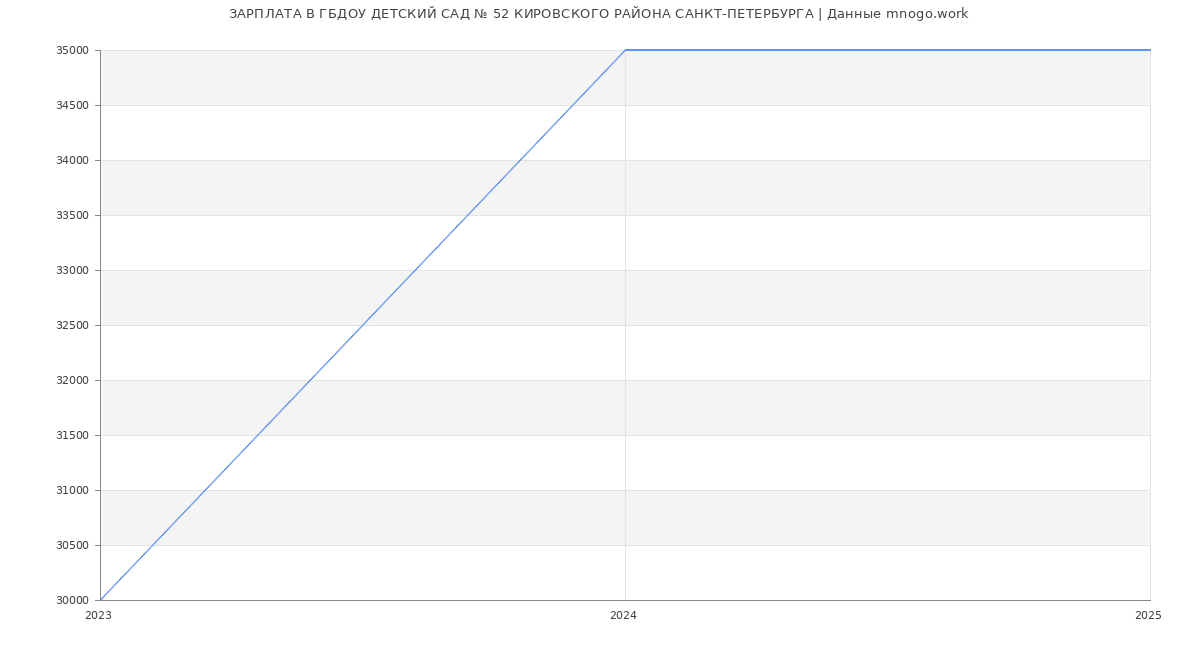Select the 35000 y-axis label
This screenshot has height=650, width=1200.
[x=73, y=51]
